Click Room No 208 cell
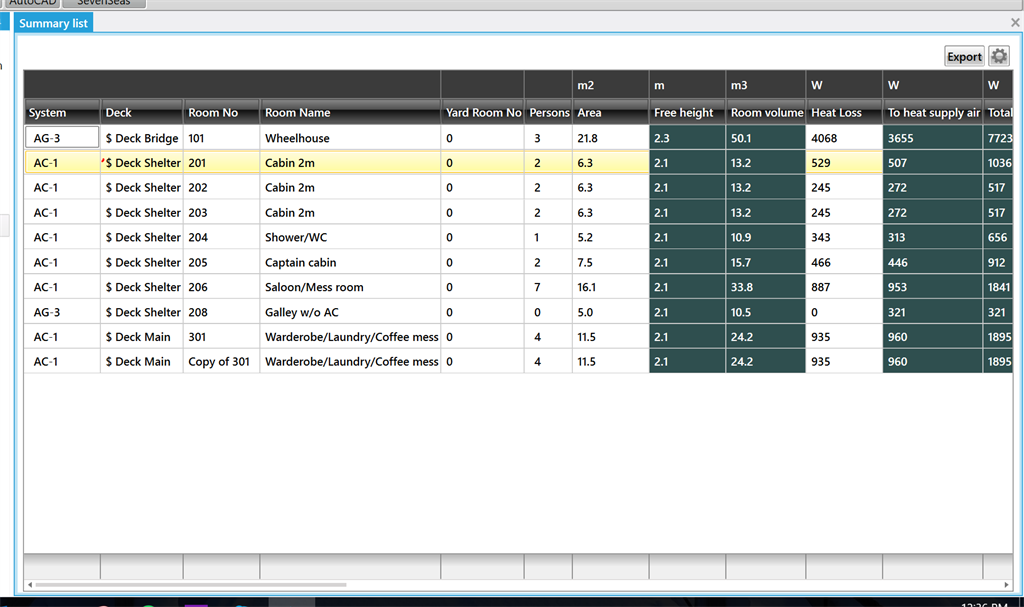Viewport: 1024px width, 607px height. [x=221, y=312]
